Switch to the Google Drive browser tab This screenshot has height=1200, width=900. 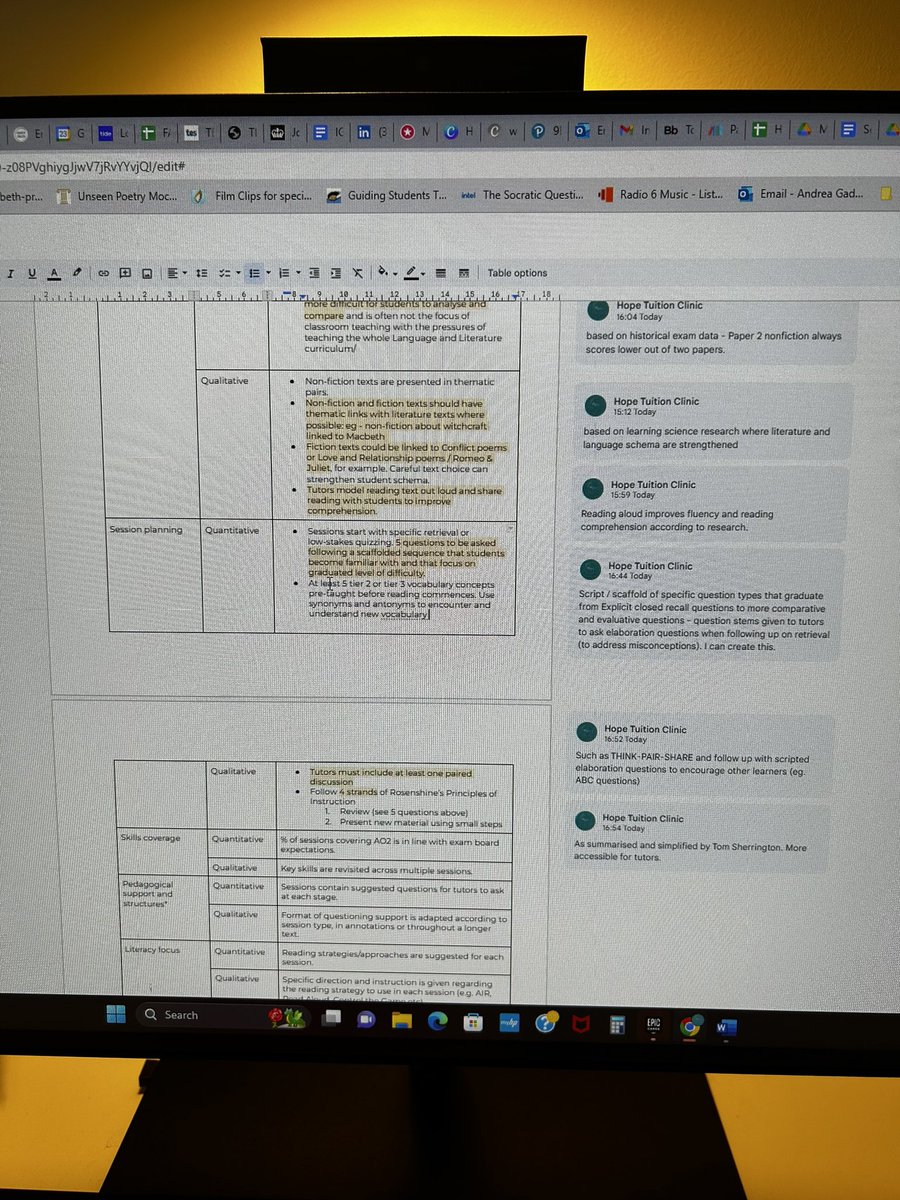click(x=813, y=131)
